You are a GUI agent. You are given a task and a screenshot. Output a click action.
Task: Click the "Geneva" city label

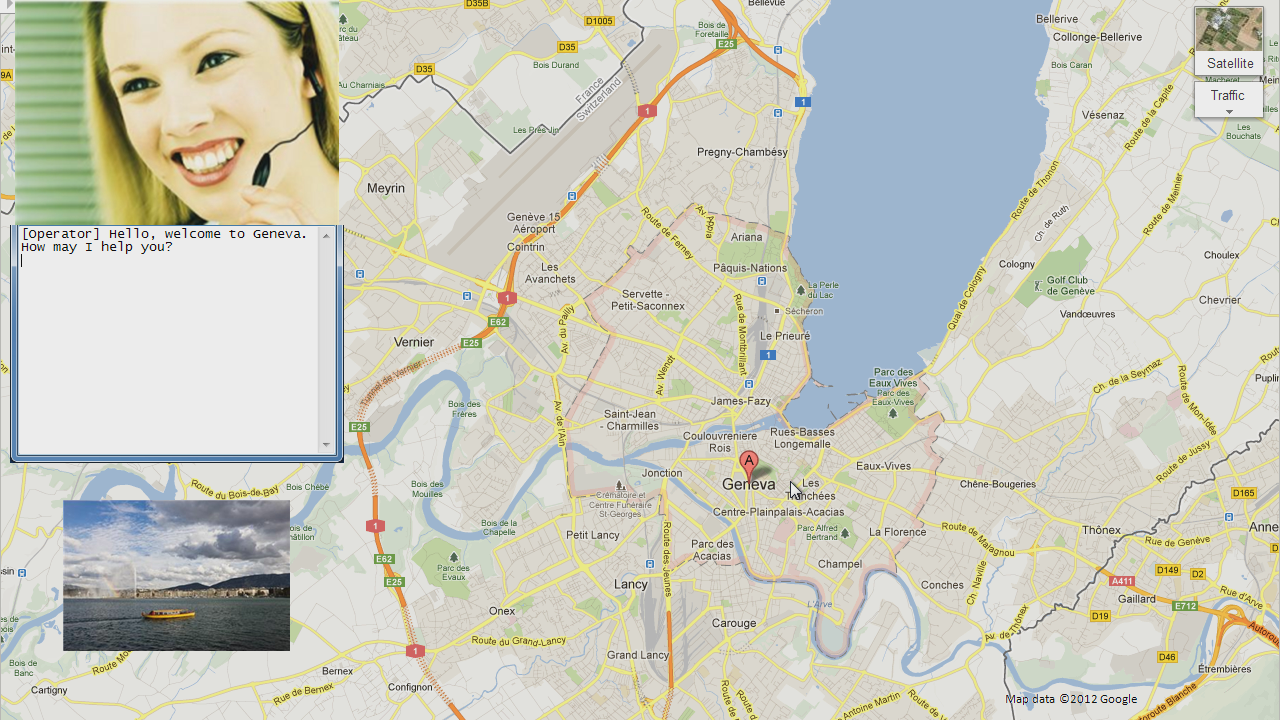pyautogui.click(x=749, y=485)
